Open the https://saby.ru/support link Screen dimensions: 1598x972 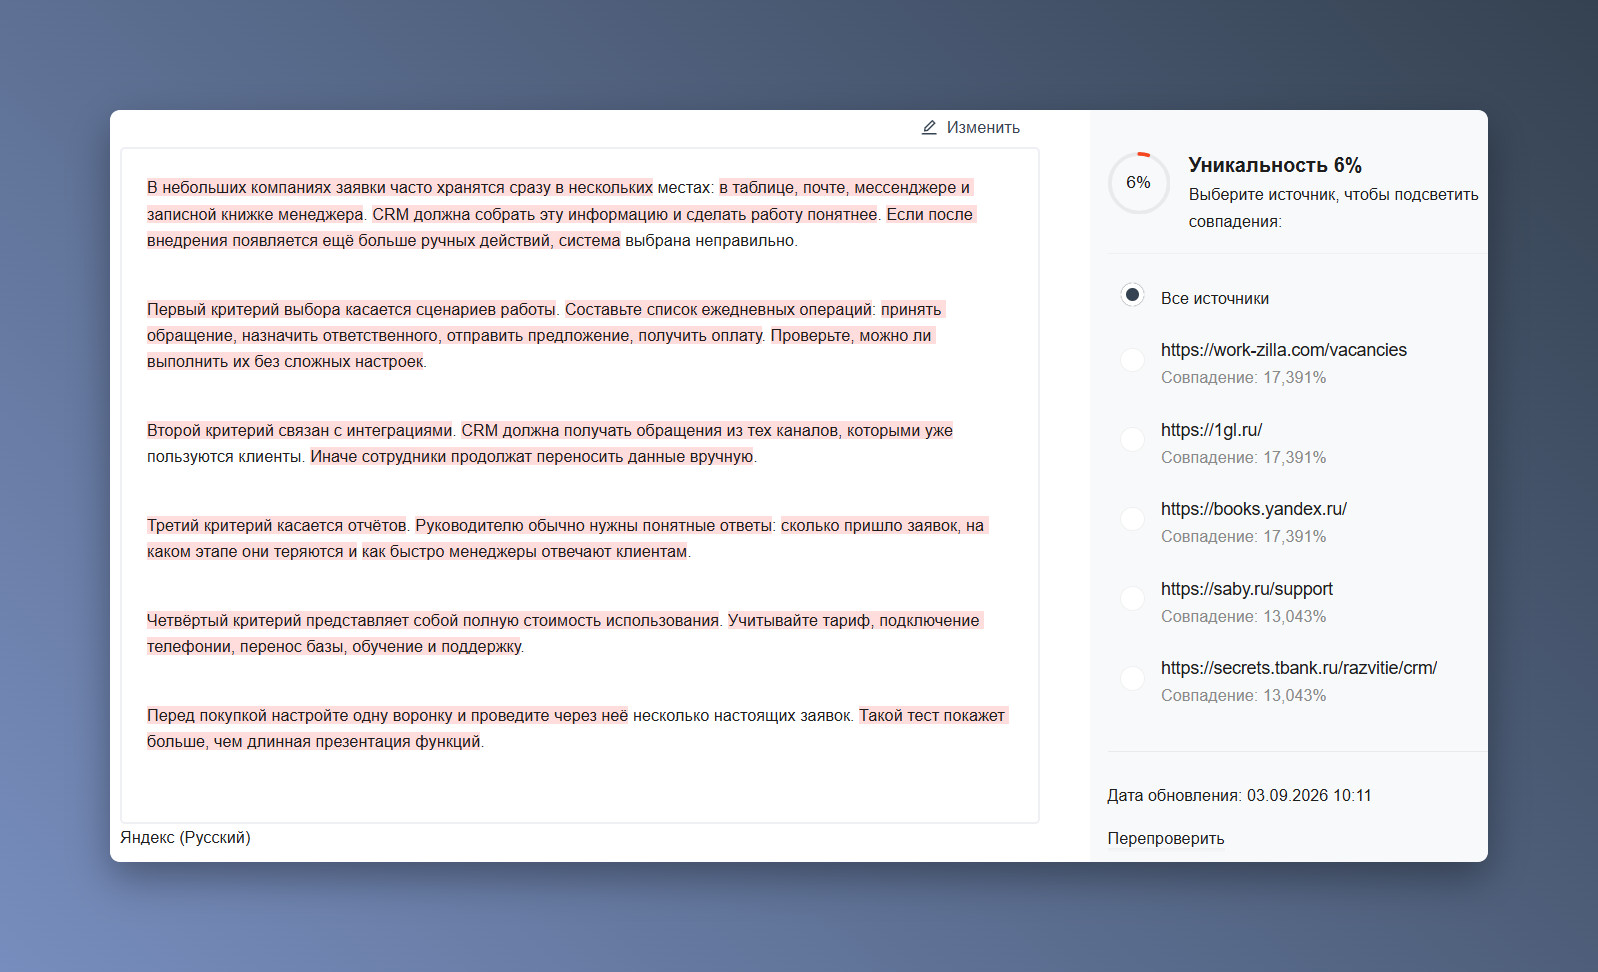[x=1246, y=589]
